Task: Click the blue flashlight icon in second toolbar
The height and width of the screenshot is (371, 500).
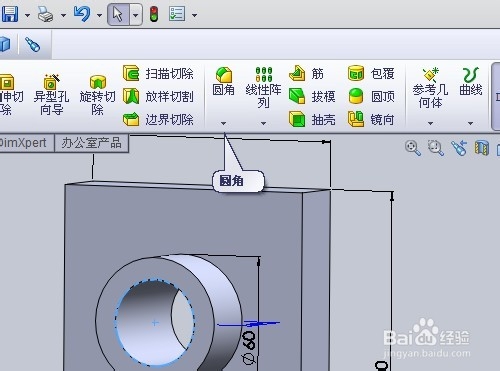Action: [x=33, y=44]
